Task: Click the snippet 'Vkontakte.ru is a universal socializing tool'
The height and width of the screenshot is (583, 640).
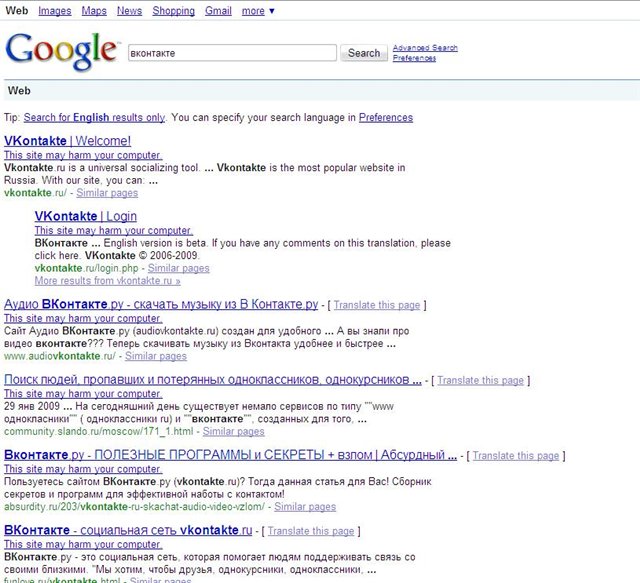Action: (x=102, y=168)
